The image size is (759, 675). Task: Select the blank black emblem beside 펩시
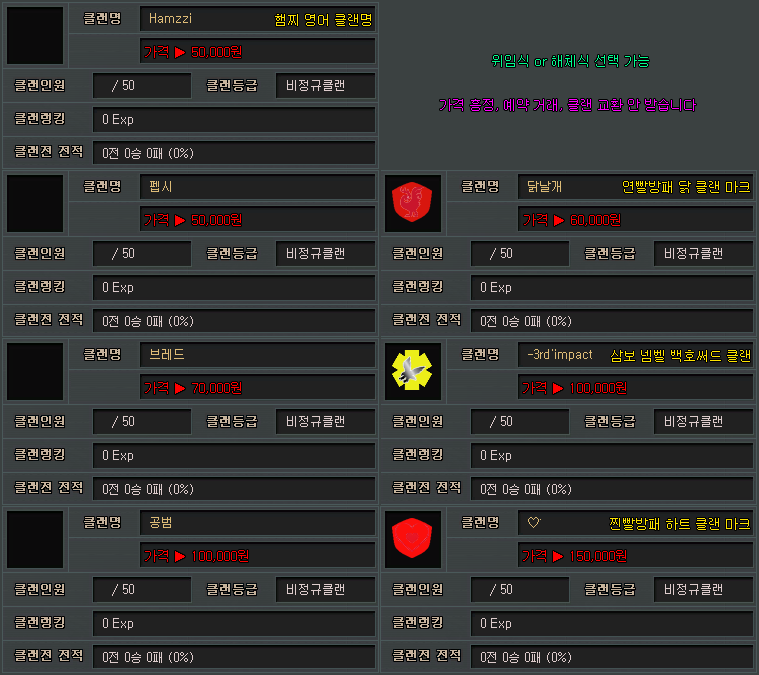point(35,202)
